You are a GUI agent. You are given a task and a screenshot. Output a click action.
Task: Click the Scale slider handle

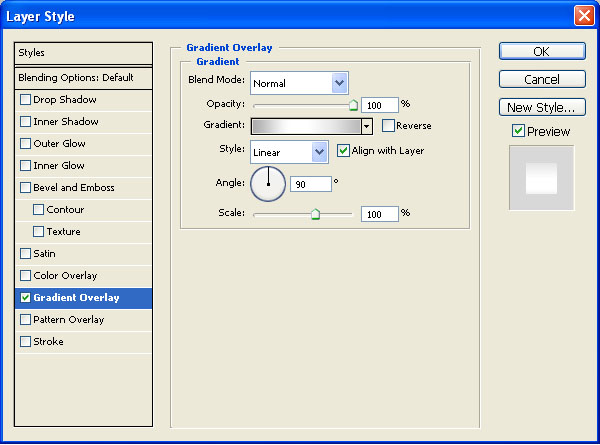315,213
